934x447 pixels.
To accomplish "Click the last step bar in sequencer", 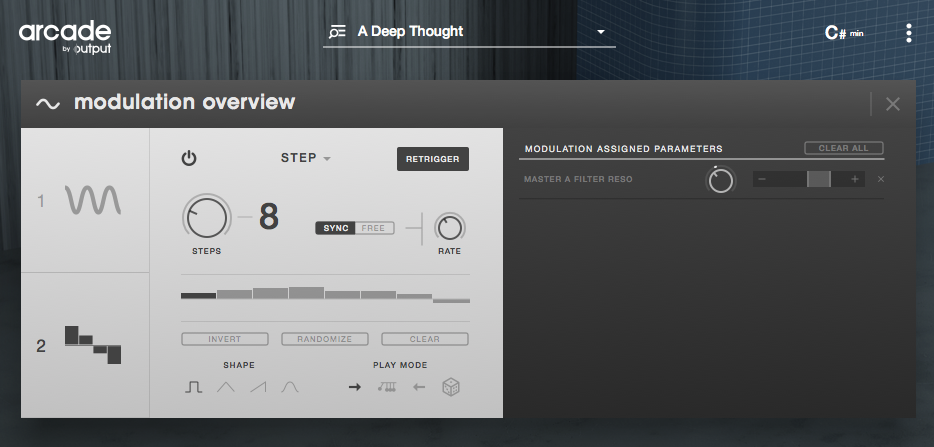I will 452,300.
